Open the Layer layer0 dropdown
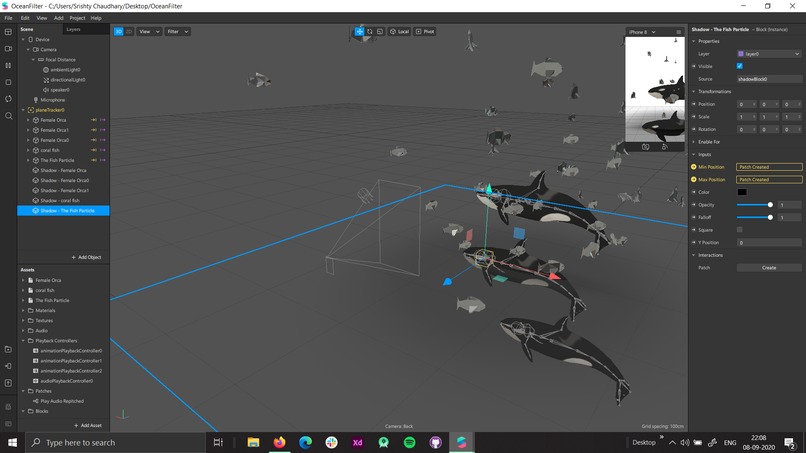Screen dimensions: 806x453 point(769,54)
